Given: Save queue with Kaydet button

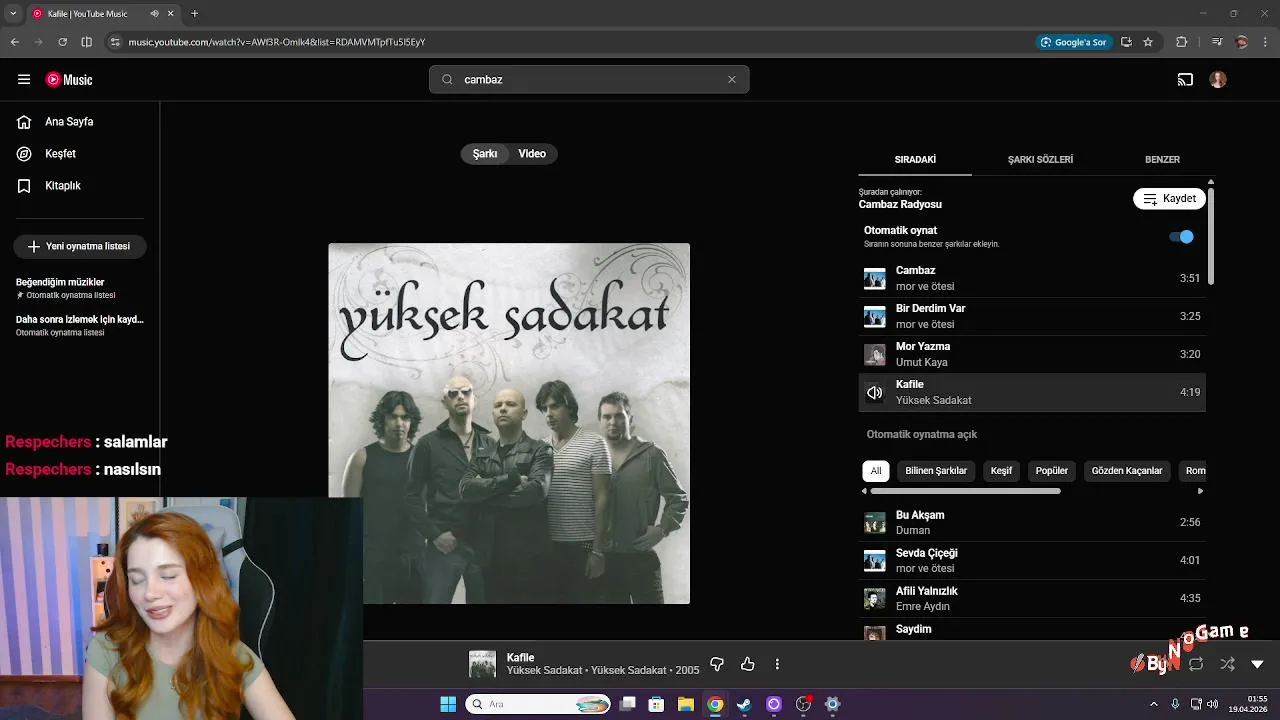Looking at the screenshot, I should click(1169, 199).
